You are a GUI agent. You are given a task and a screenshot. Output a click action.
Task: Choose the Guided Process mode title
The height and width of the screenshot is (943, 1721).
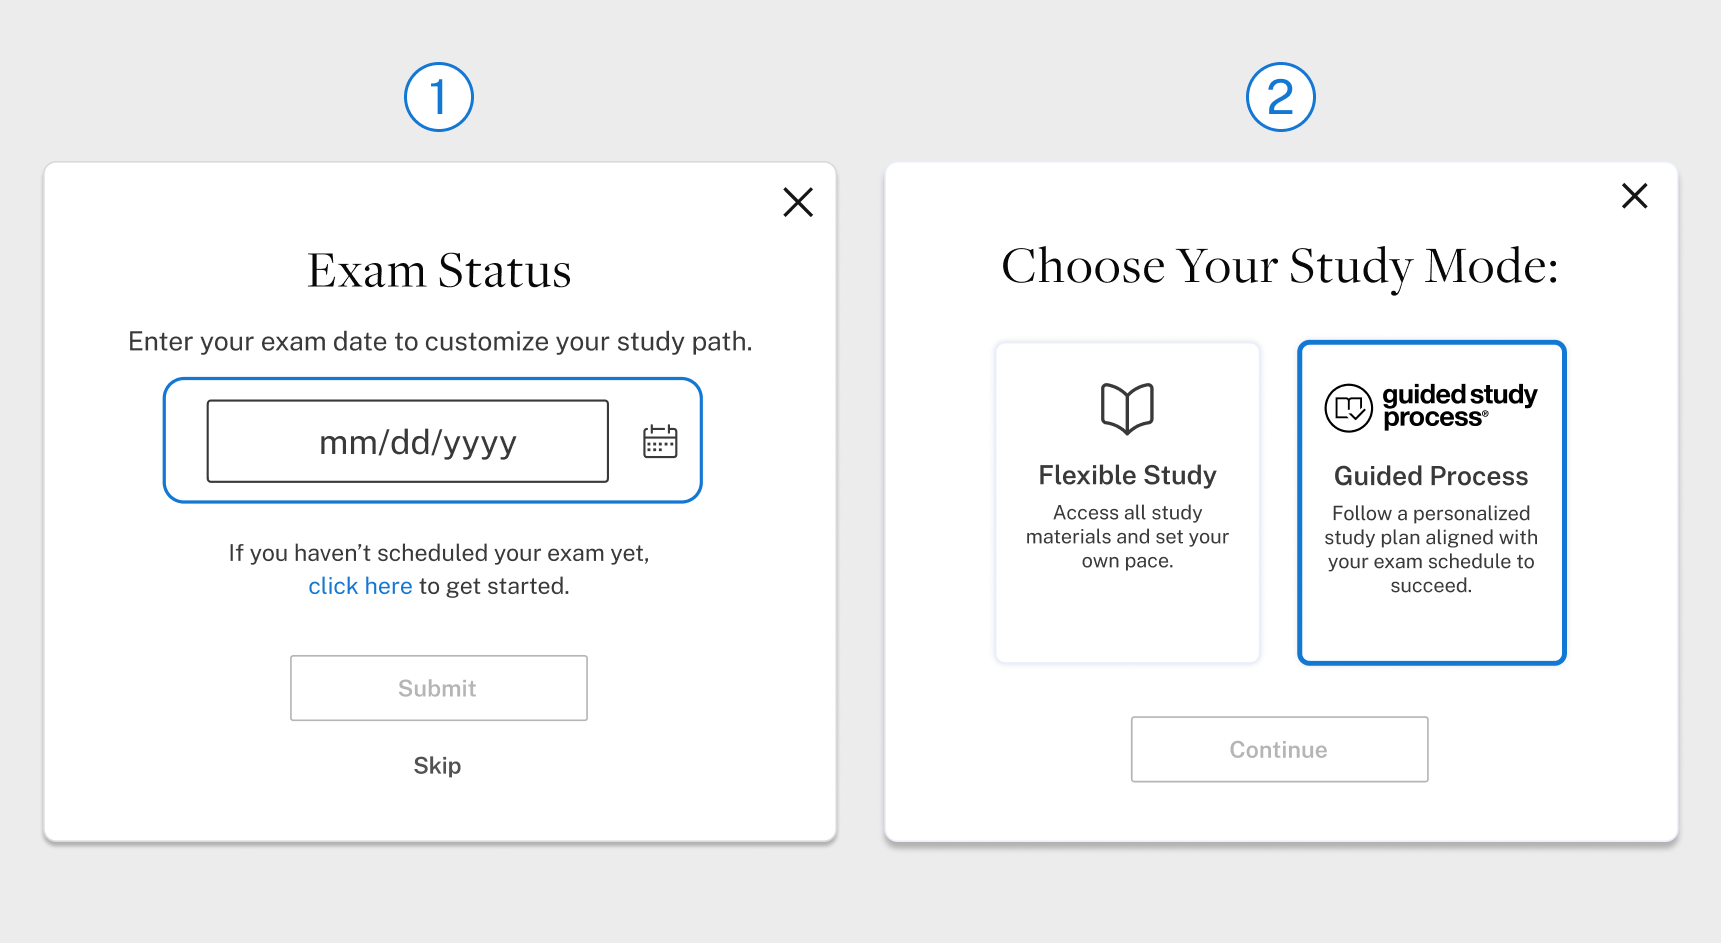coord(1431,476)
